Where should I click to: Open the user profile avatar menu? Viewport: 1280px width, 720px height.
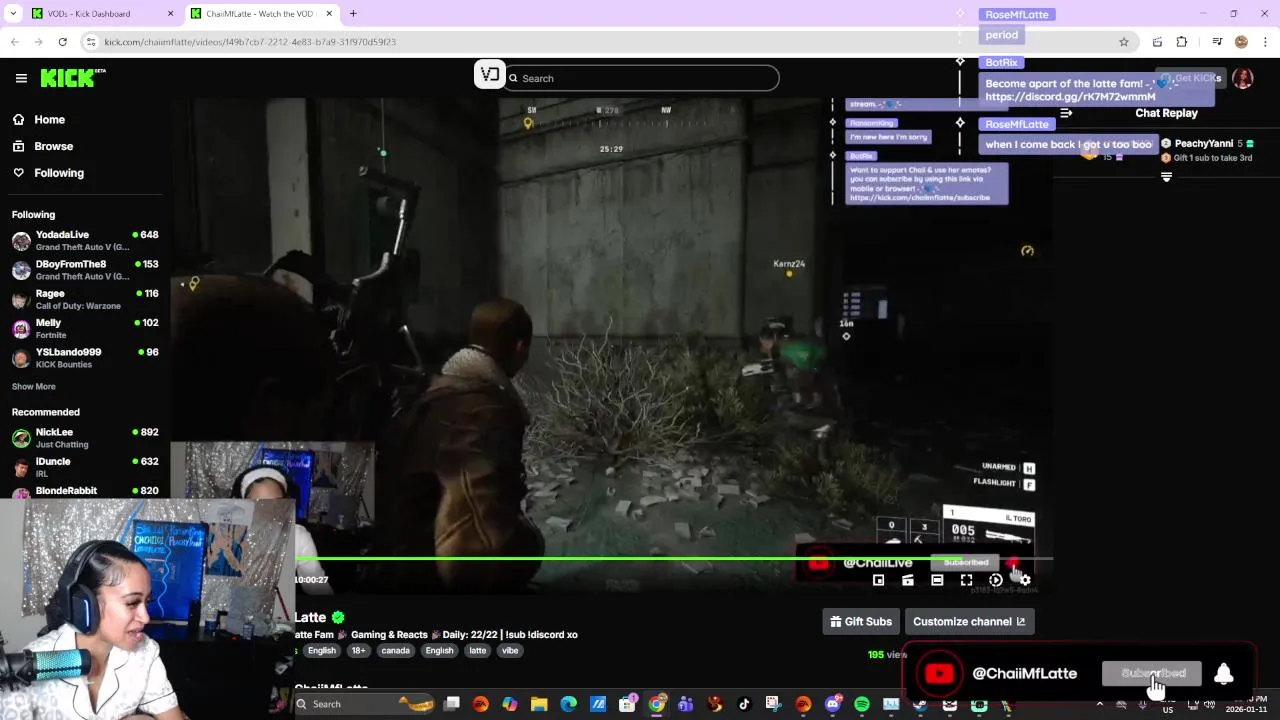1243,78
